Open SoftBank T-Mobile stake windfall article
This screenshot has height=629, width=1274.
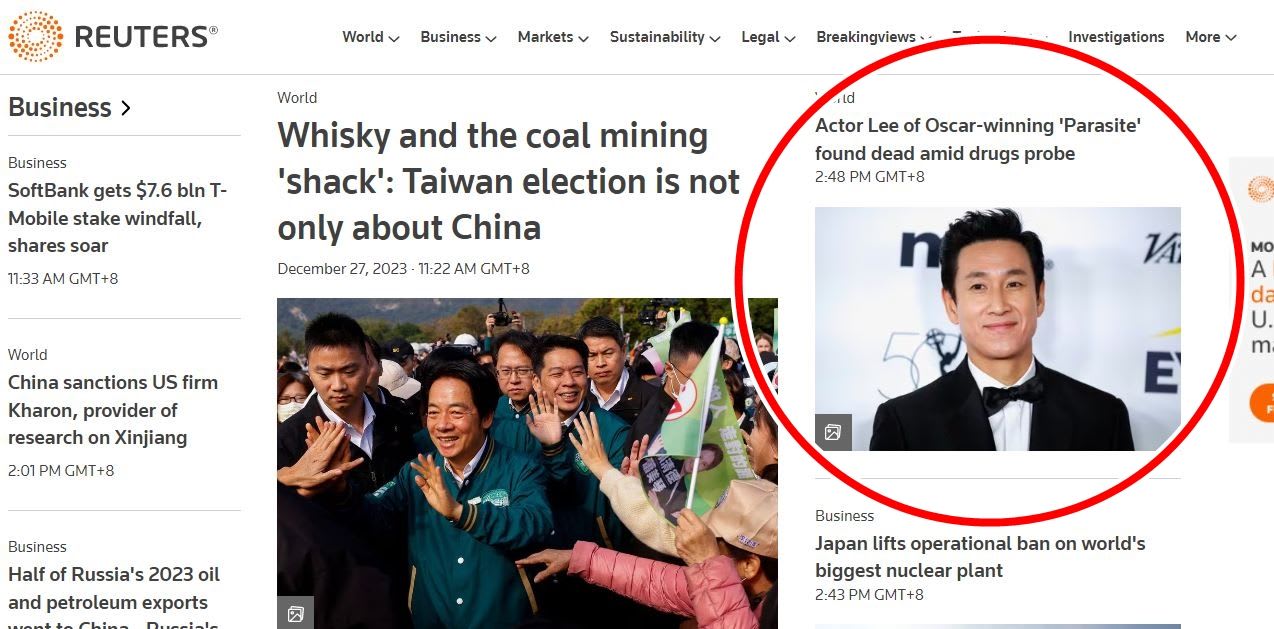118,217
